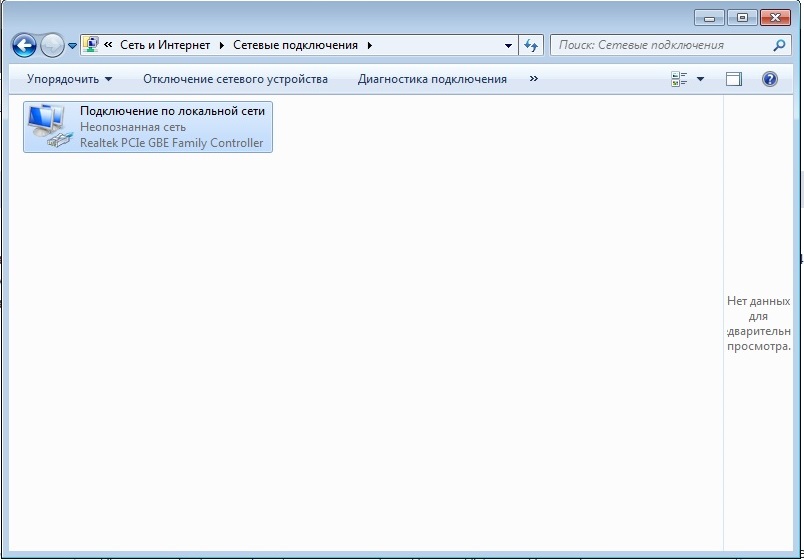Viewport: 804px width, 560px height.
Task: Click the network folder icon in address bar
Action: pos(92,45)
